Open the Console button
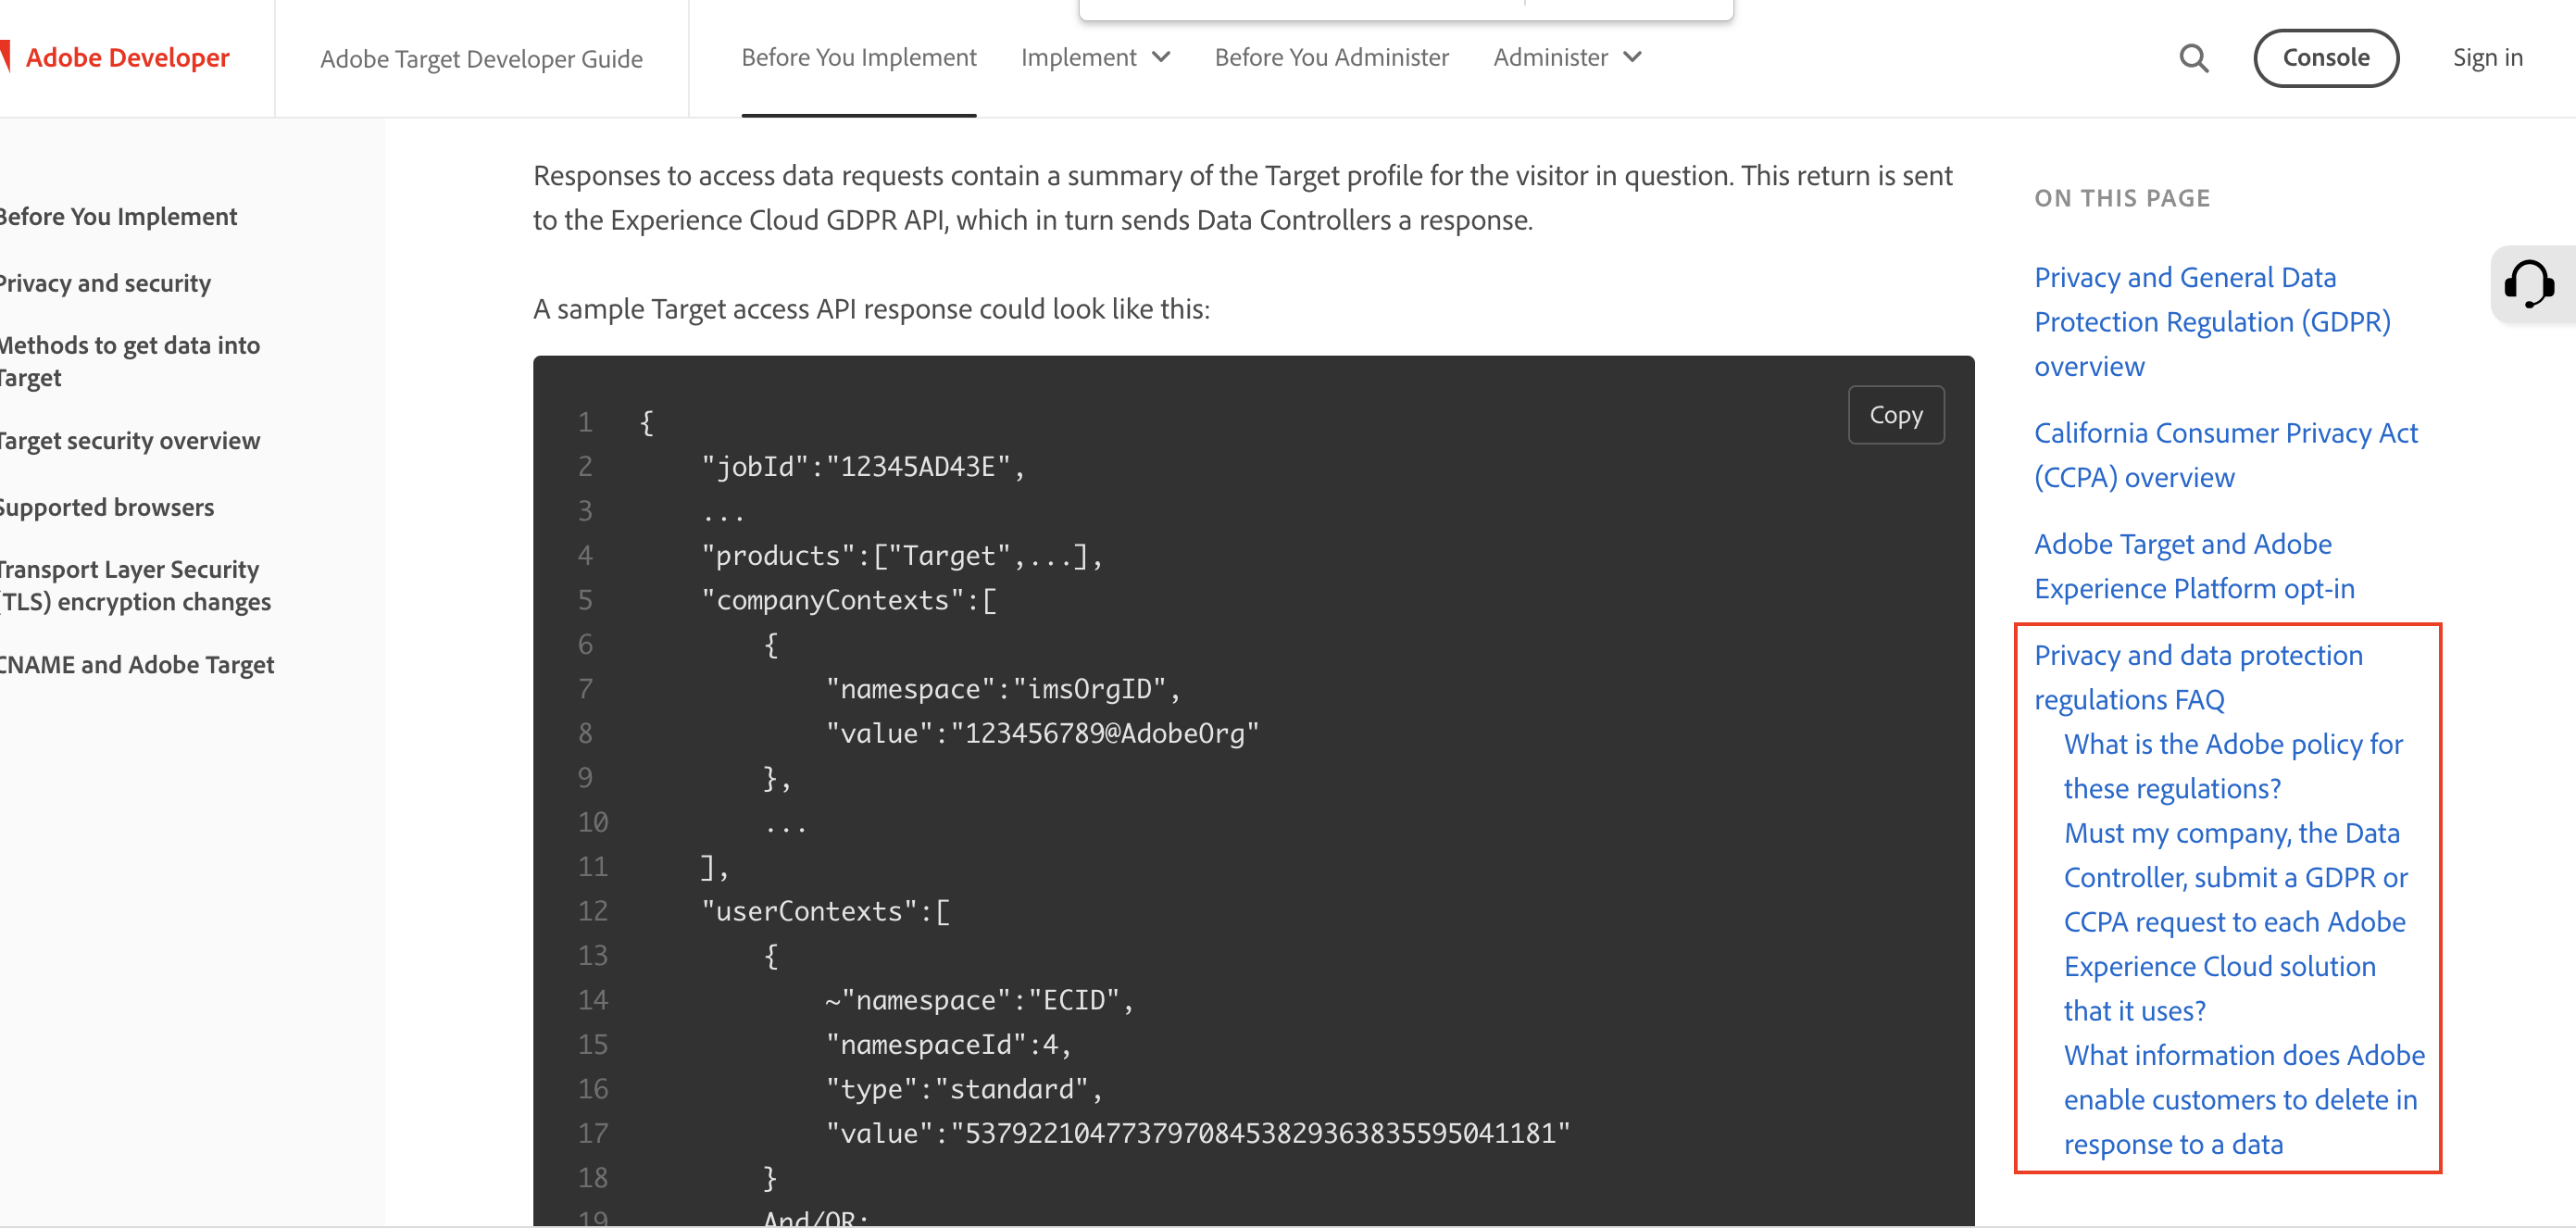The height and width of the screenshot is (1228, 2576). tap(2325, 58)
